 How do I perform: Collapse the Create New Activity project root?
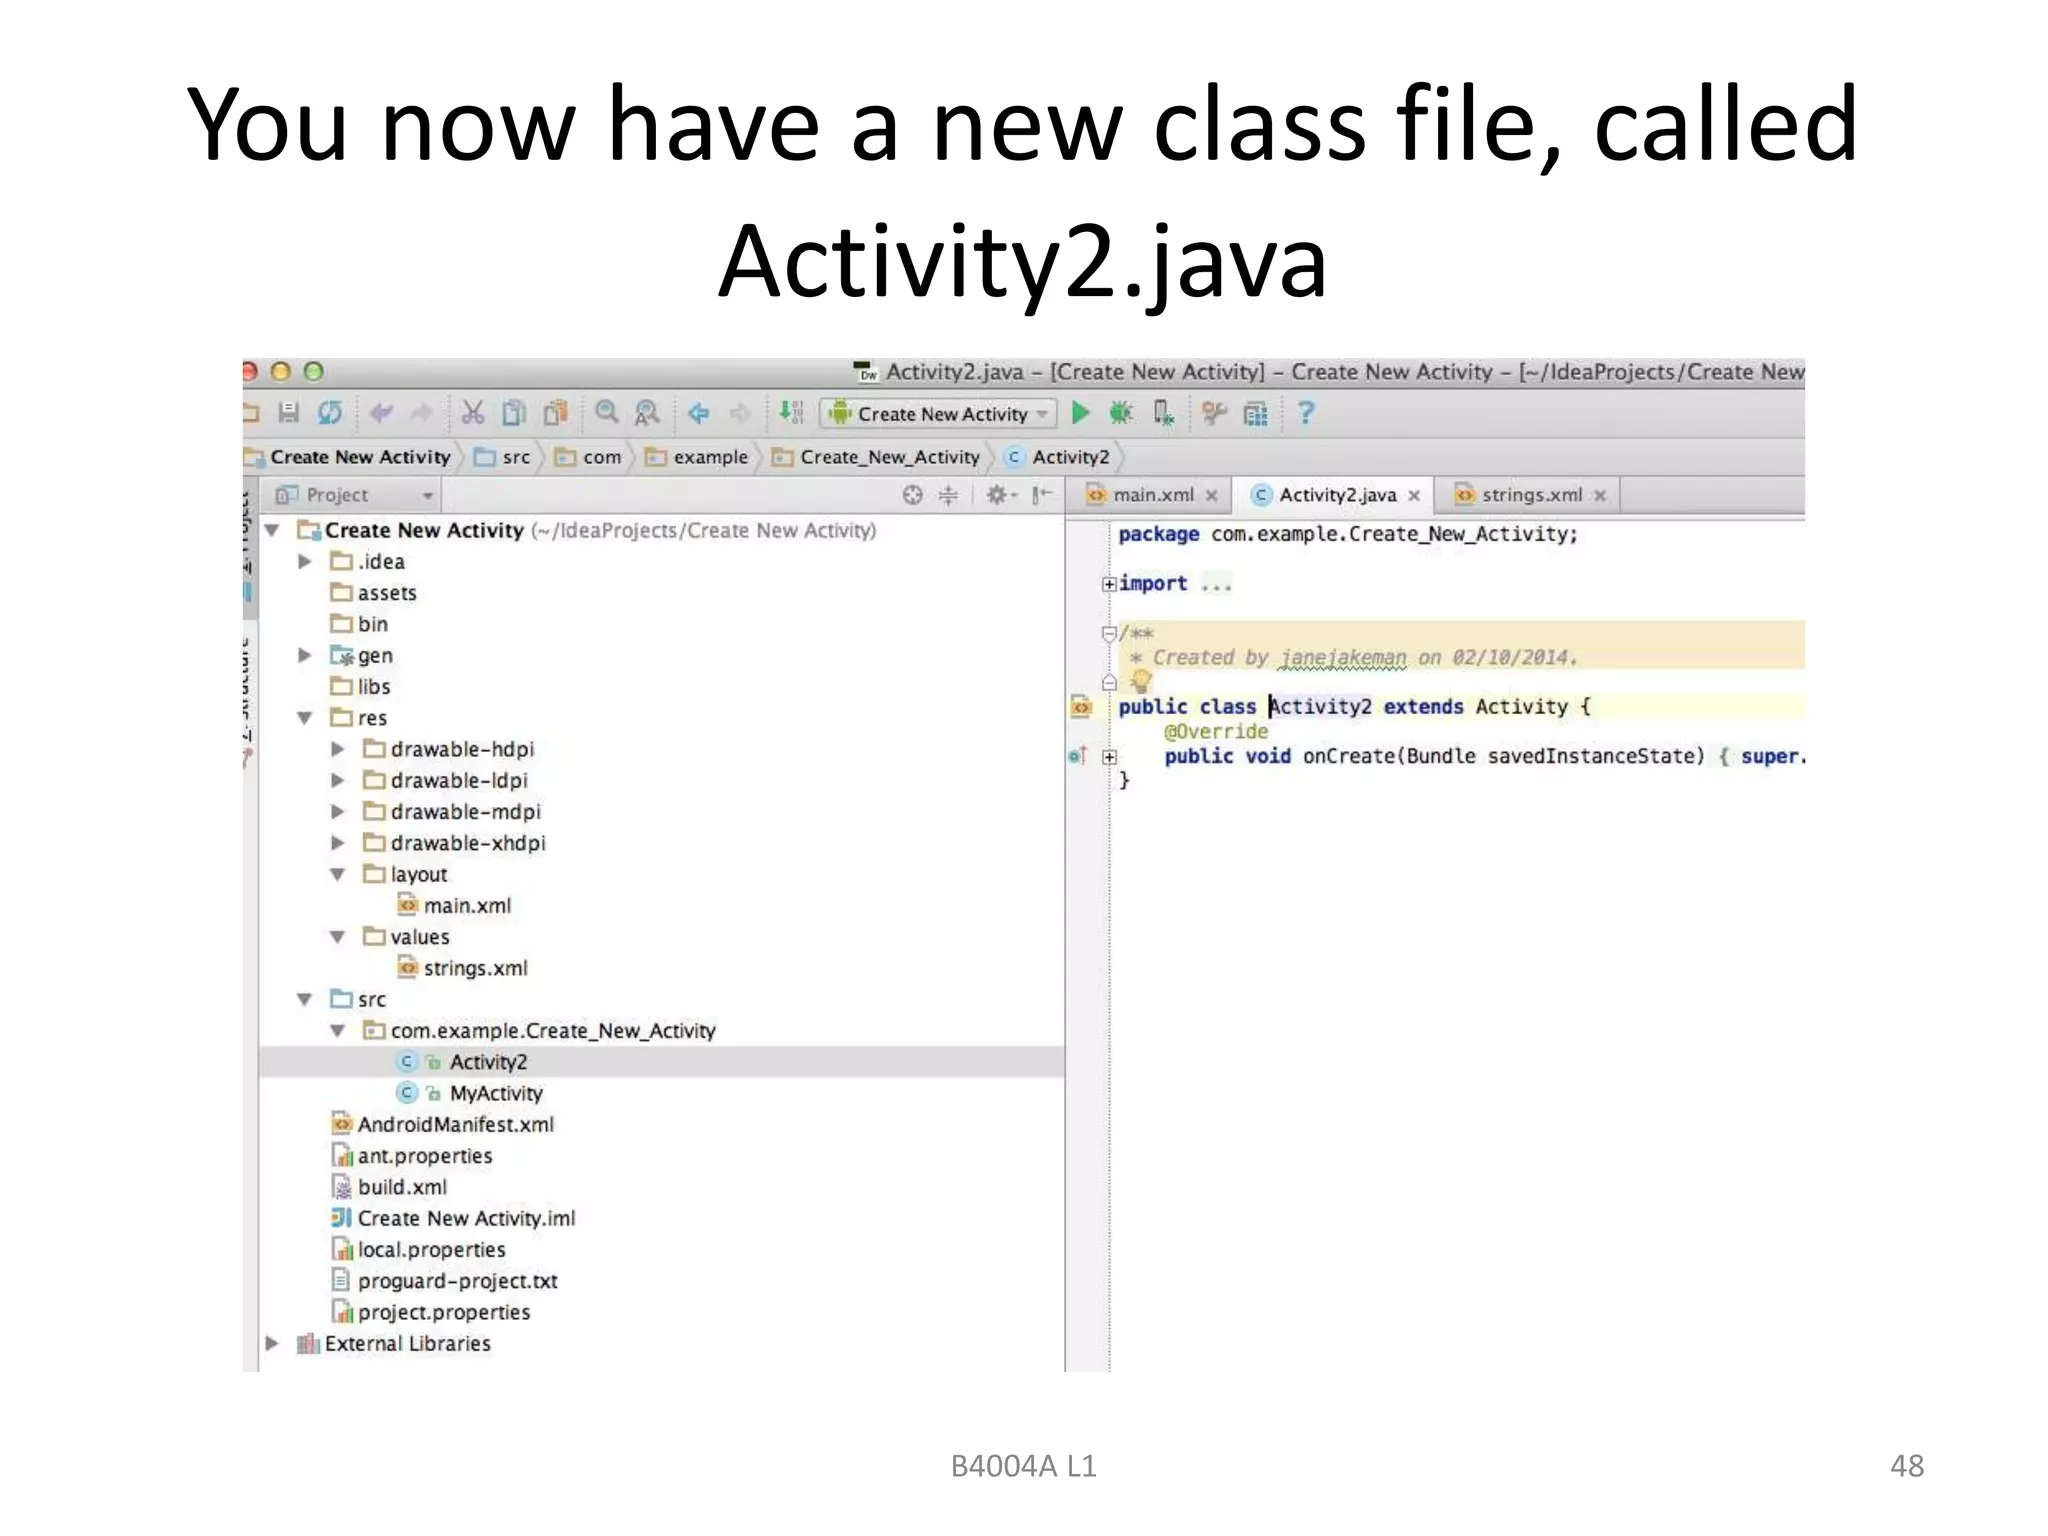click(x=272, y=530)
